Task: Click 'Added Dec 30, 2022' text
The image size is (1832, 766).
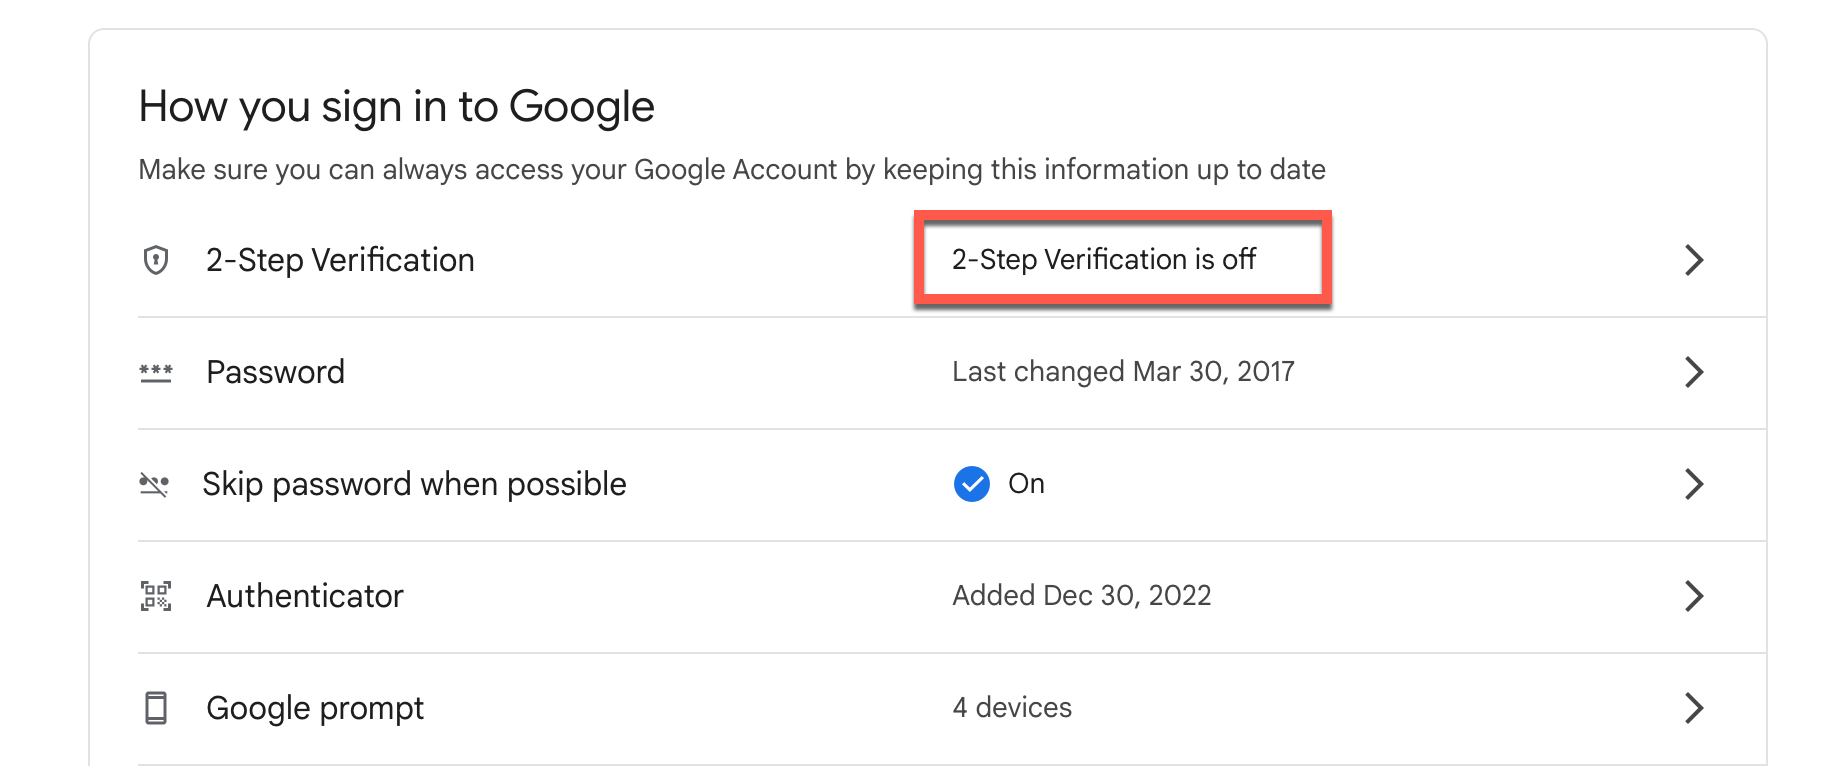Action: point(1081,596)
